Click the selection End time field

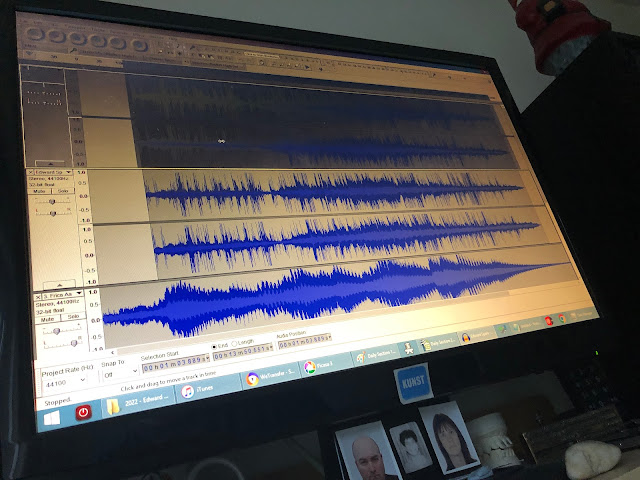point(243,352)
